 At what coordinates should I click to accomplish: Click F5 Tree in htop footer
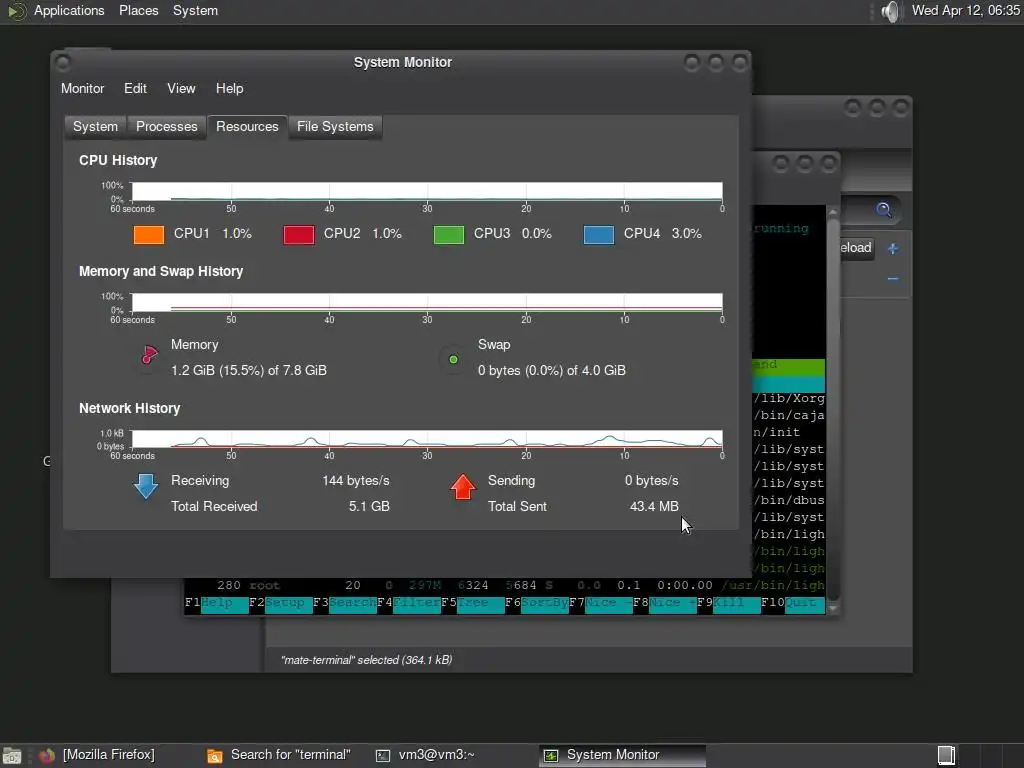[x=473, y=603]
